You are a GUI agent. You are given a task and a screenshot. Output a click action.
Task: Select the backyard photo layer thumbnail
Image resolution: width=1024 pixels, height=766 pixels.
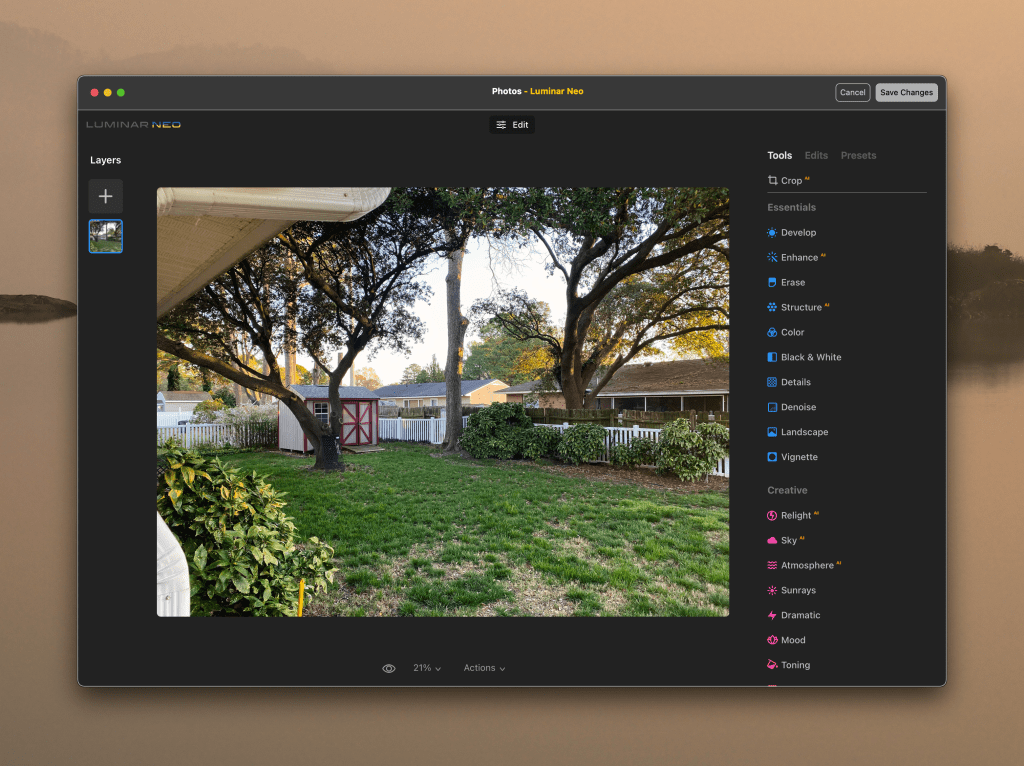tap(106, 237)
